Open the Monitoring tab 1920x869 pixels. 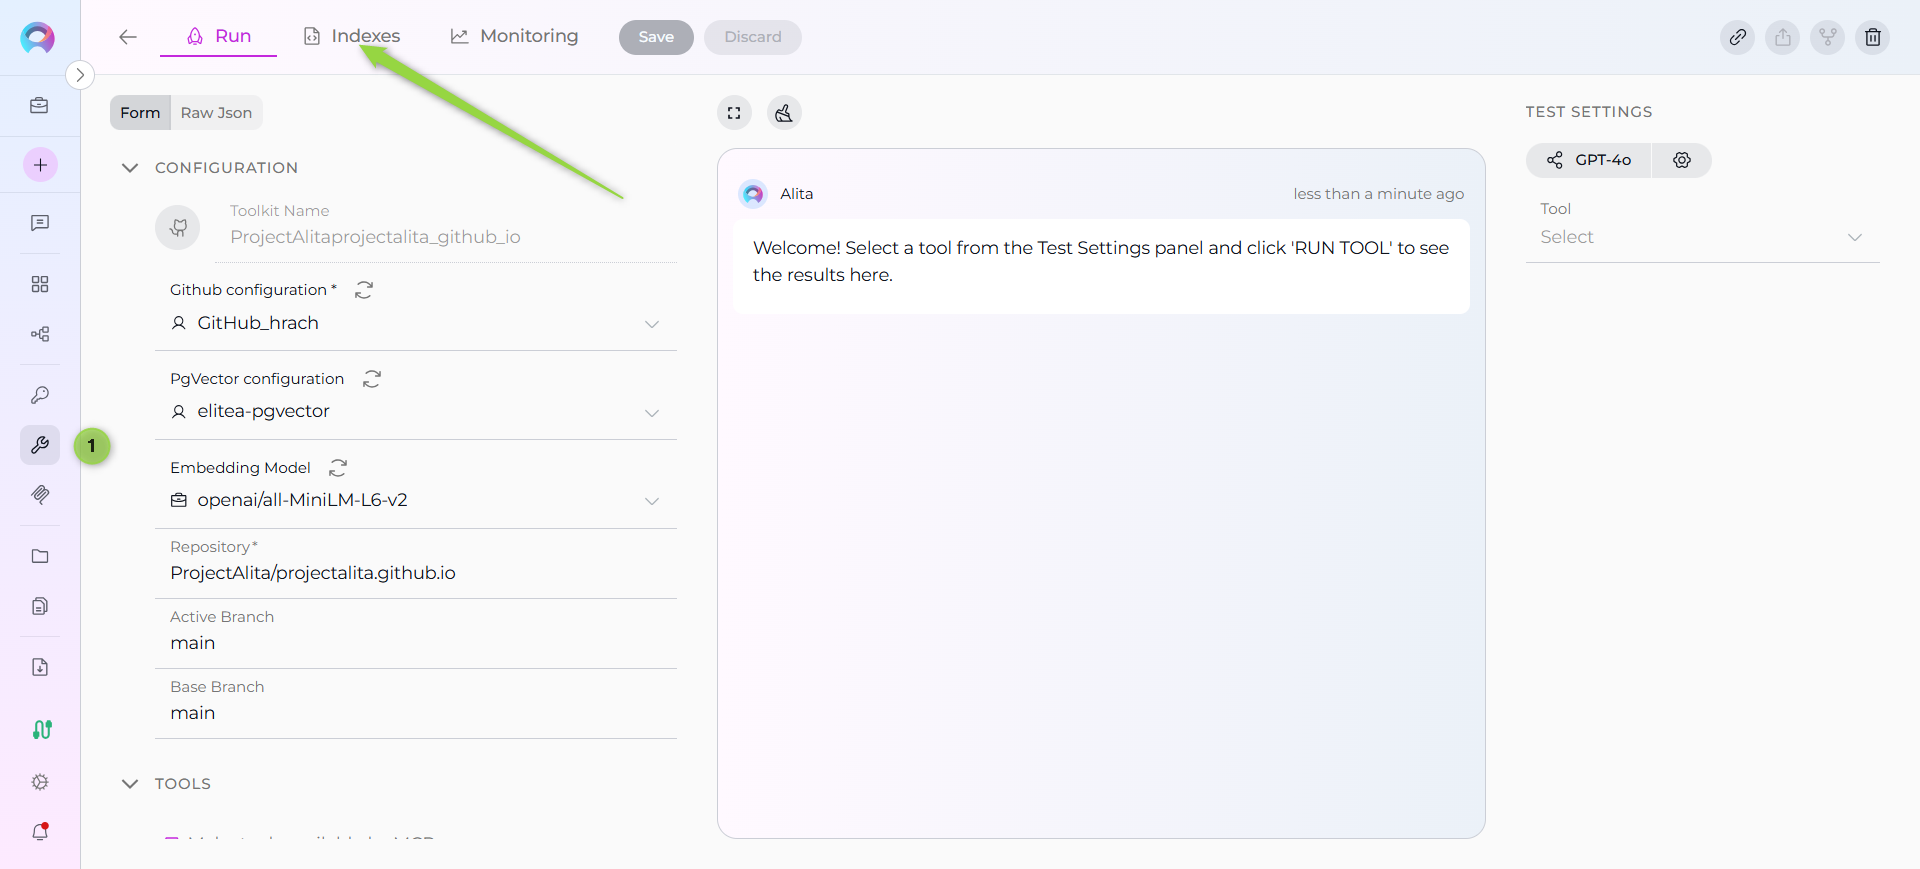click(x=515, y=36)
